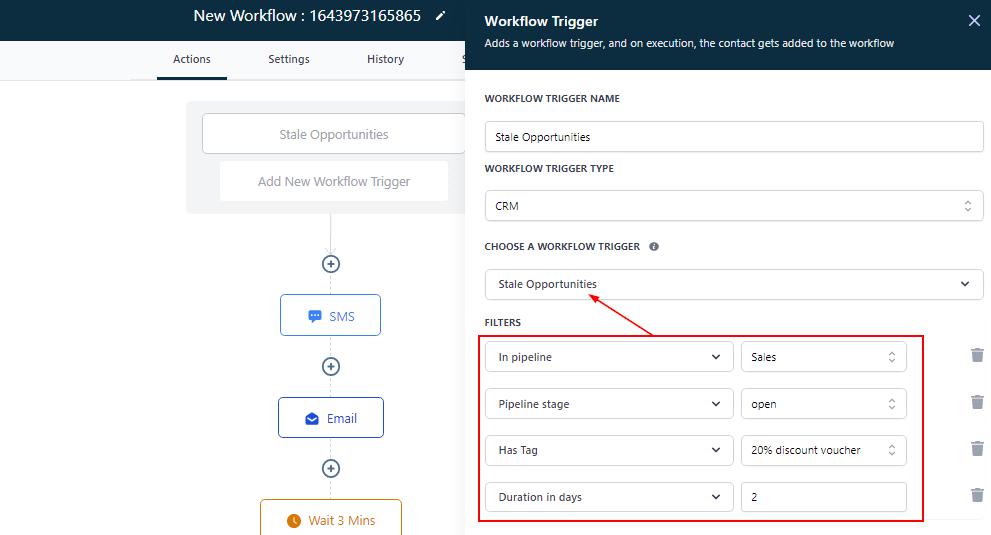Remove the Has Tag filter row
The width and height of the screenshot is (991, 535).
pyautogui.click(x=977, y=449)
